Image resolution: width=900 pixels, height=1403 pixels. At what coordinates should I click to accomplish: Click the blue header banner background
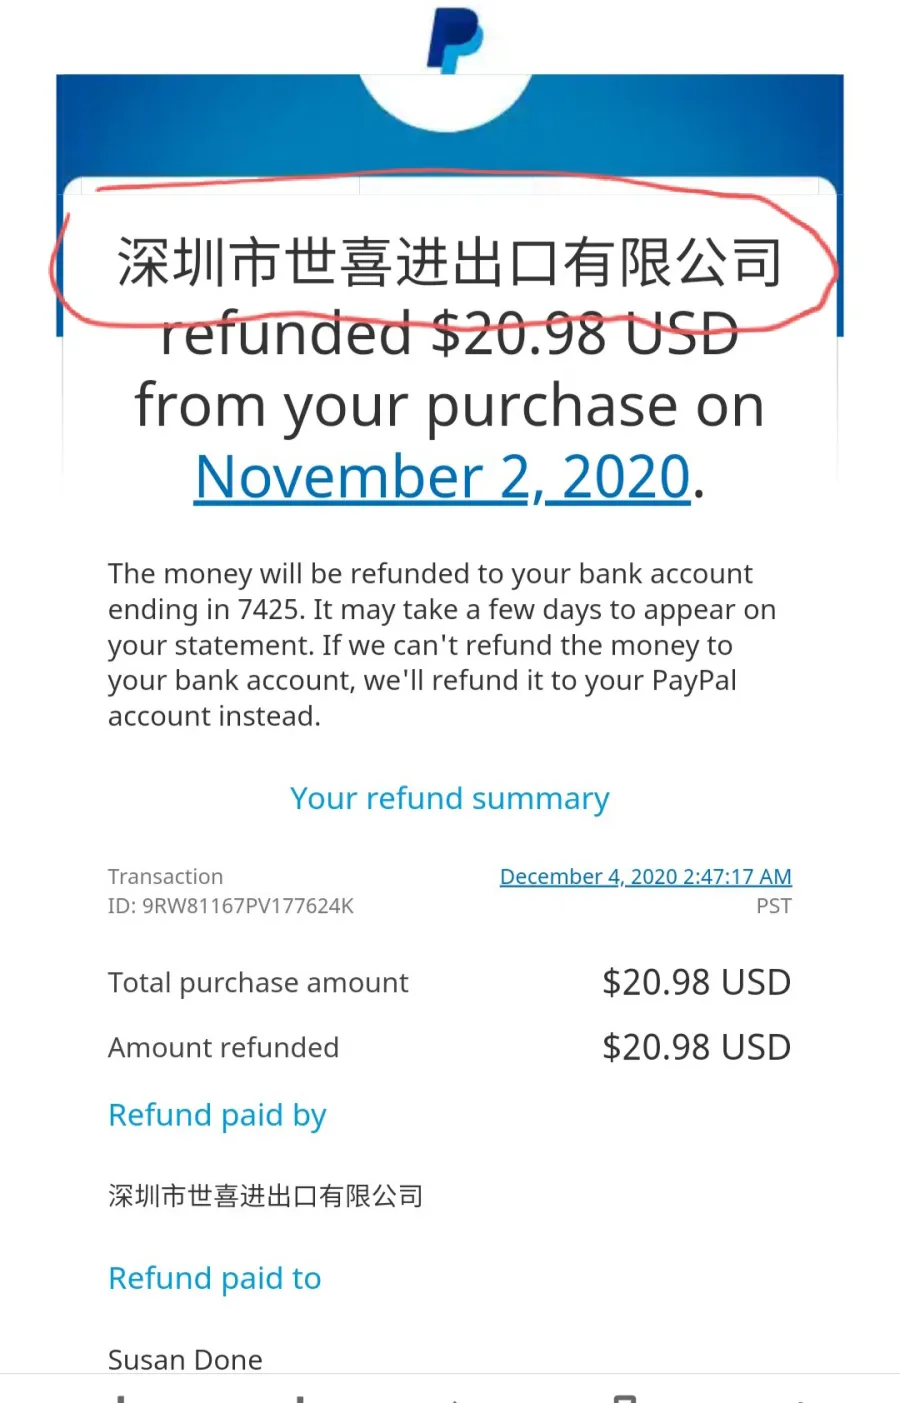pos(200,125)
